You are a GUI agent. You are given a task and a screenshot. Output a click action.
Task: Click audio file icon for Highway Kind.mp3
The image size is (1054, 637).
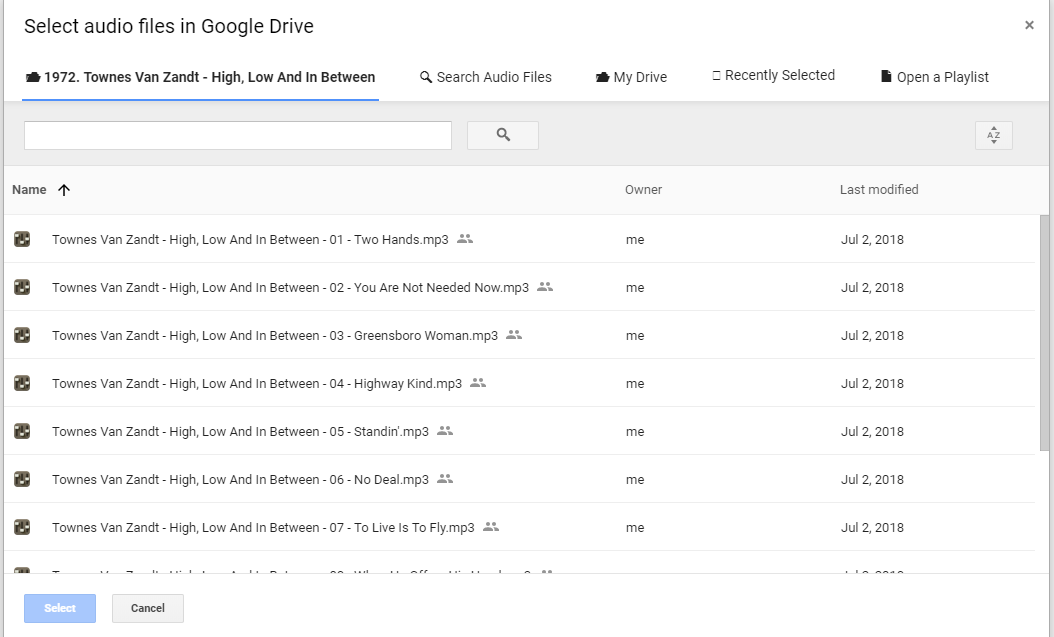point(22,384)
